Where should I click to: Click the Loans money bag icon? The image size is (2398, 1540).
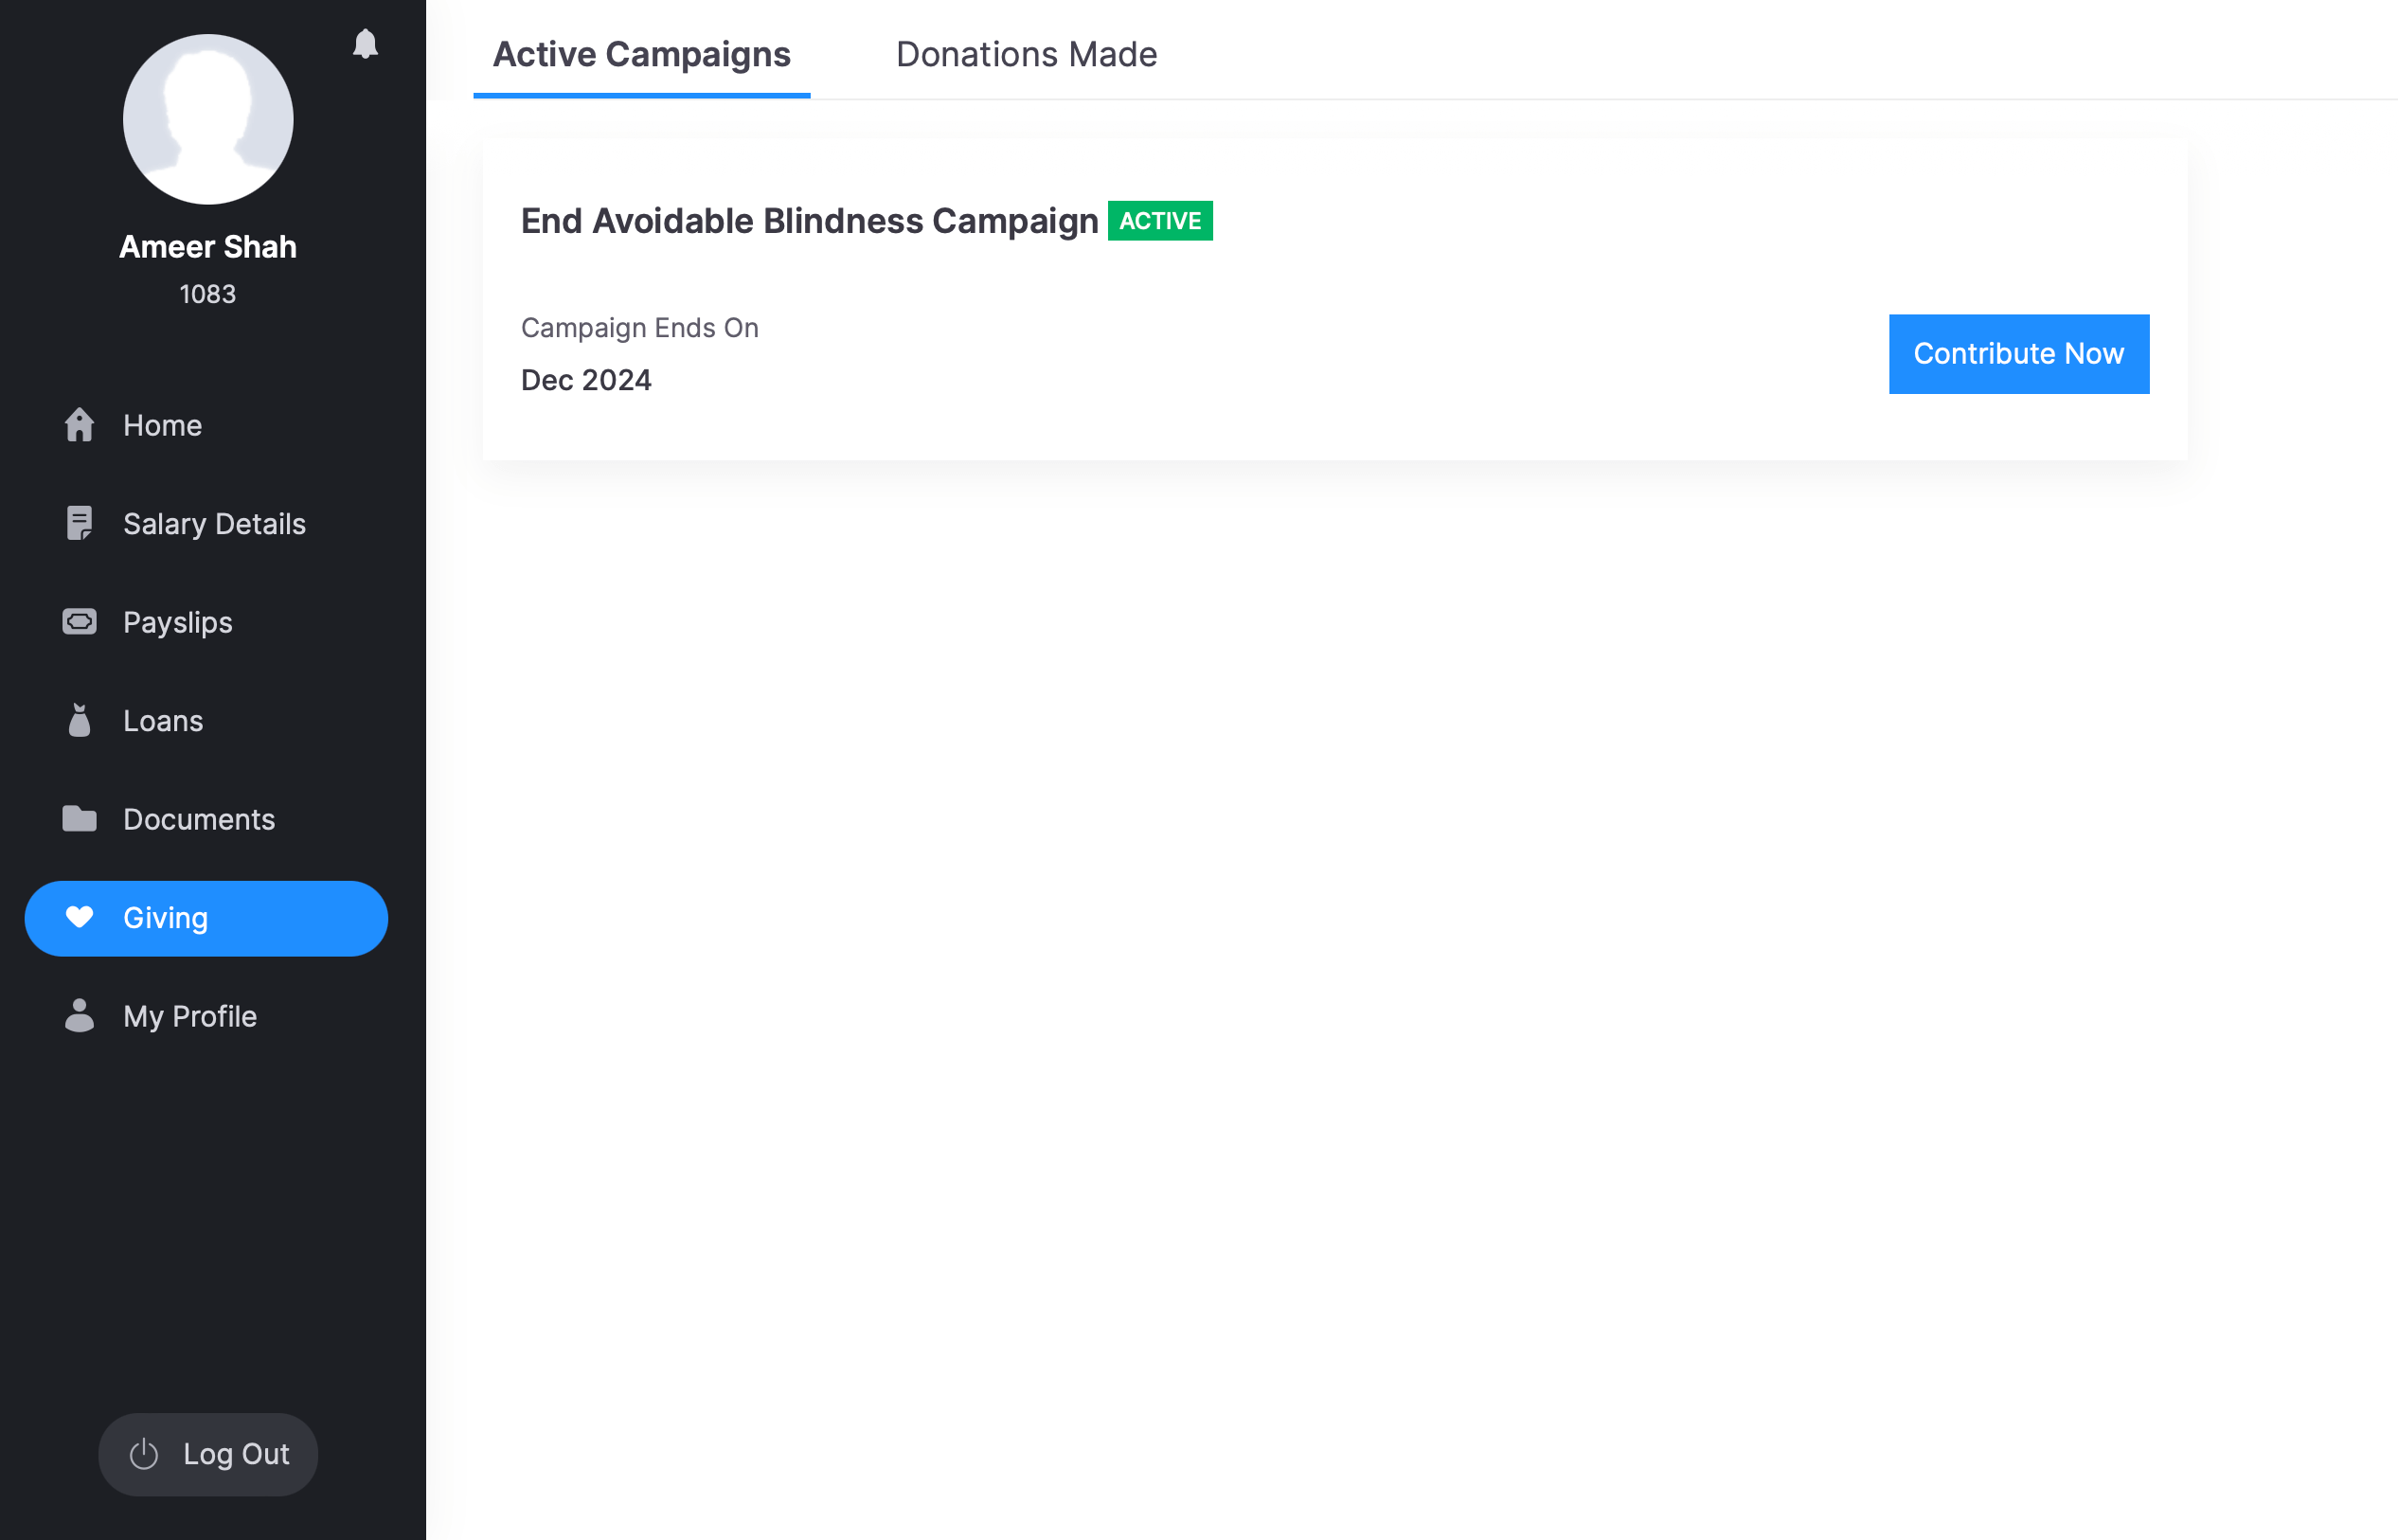pos(79,720)
